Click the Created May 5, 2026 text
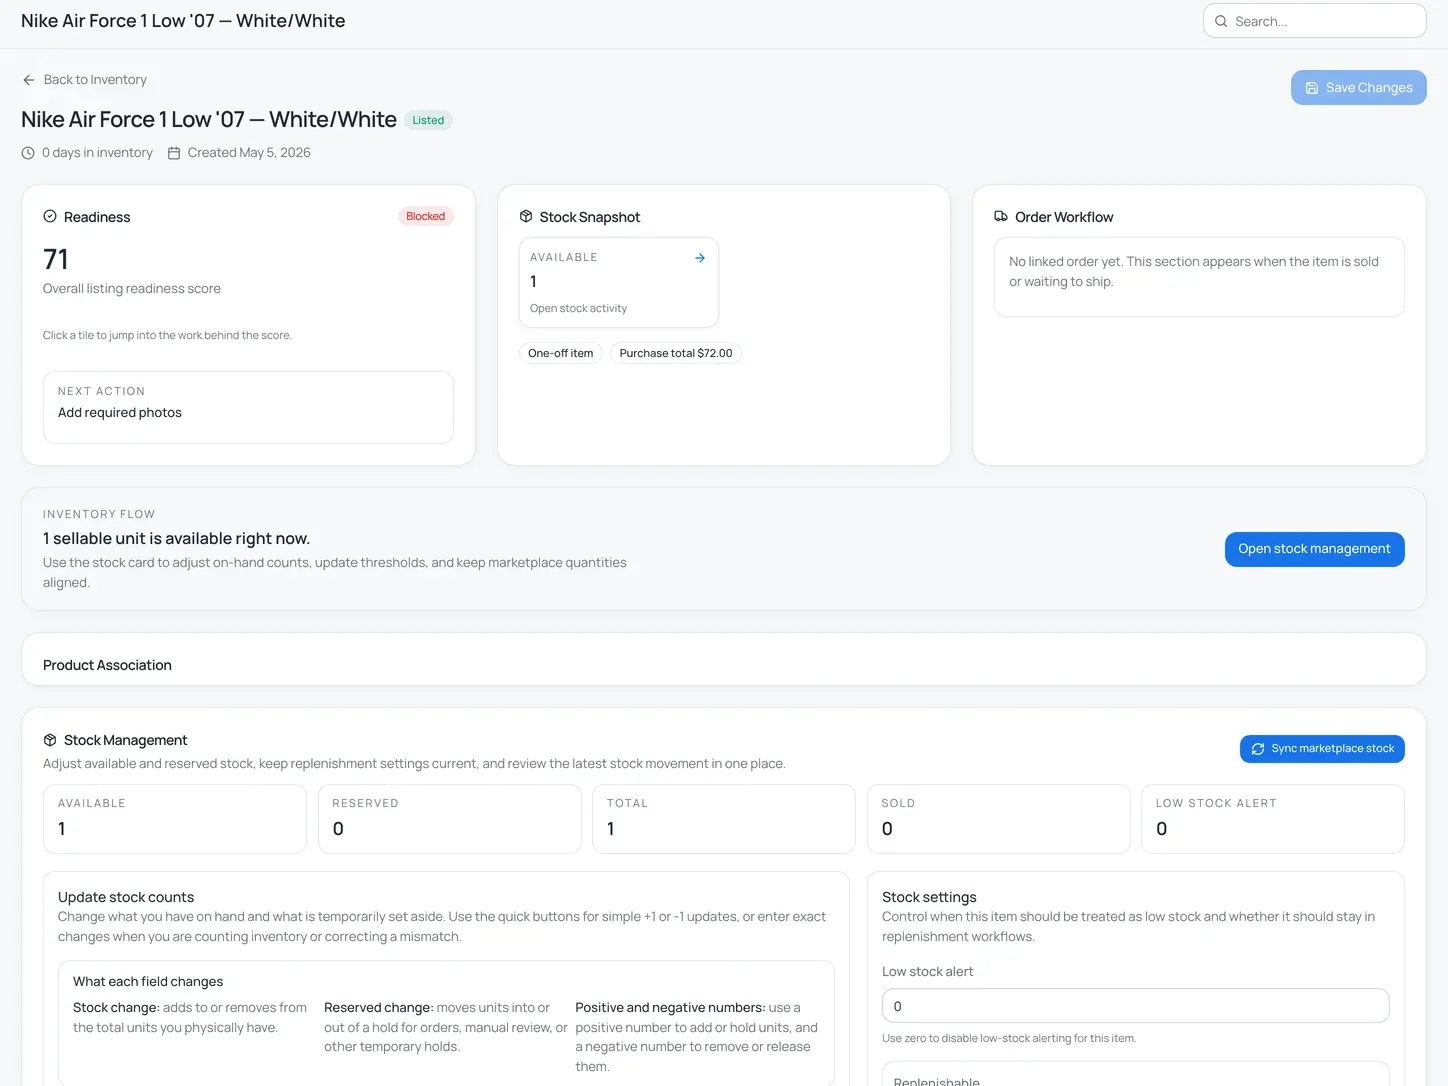 (249, 153)
